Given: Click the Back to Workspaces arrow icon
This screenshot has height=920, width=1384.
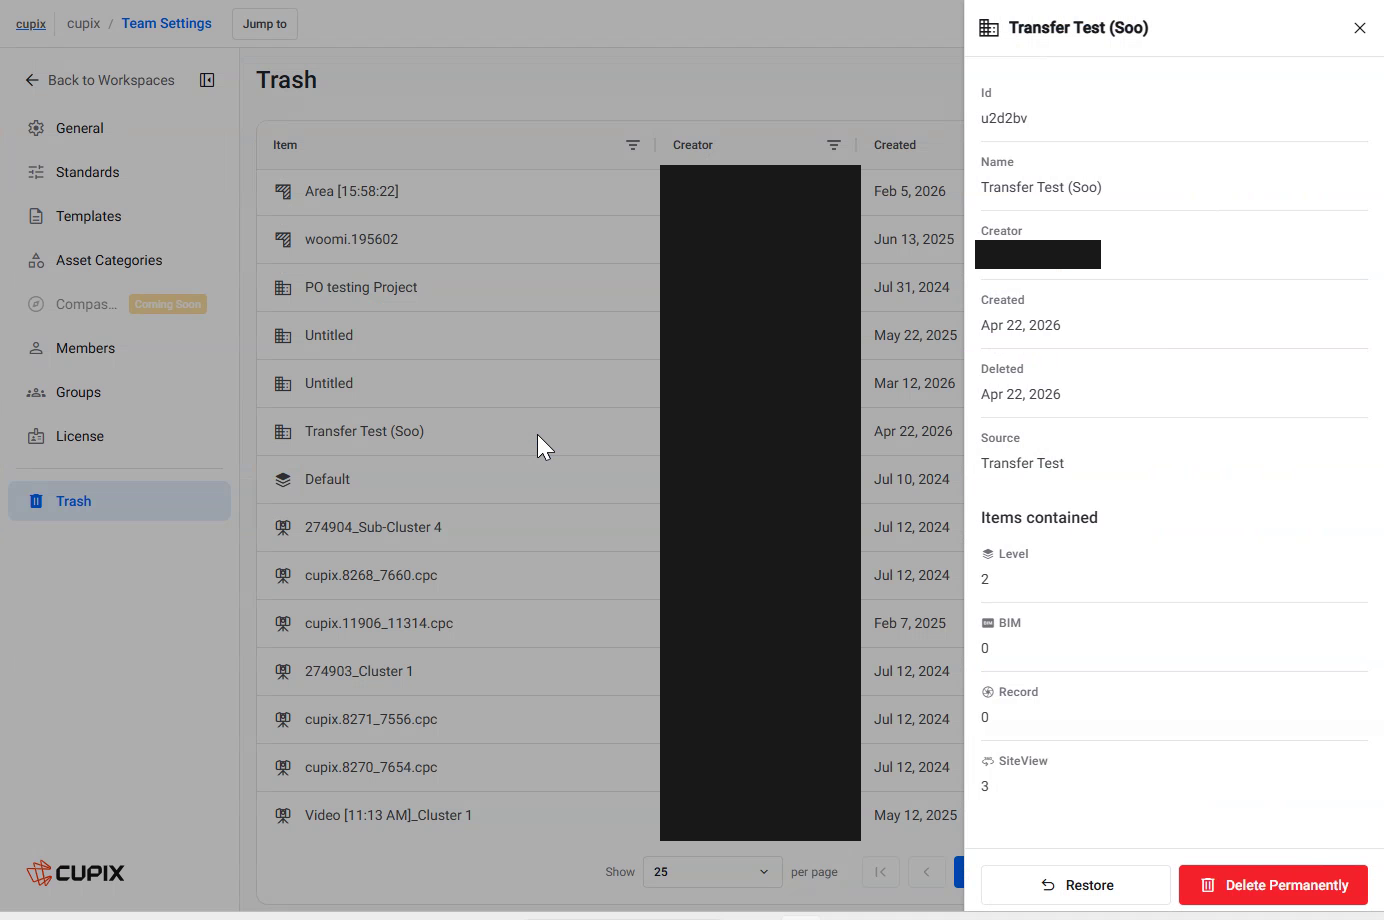Looking at the screenshot, I should (32, 80).
